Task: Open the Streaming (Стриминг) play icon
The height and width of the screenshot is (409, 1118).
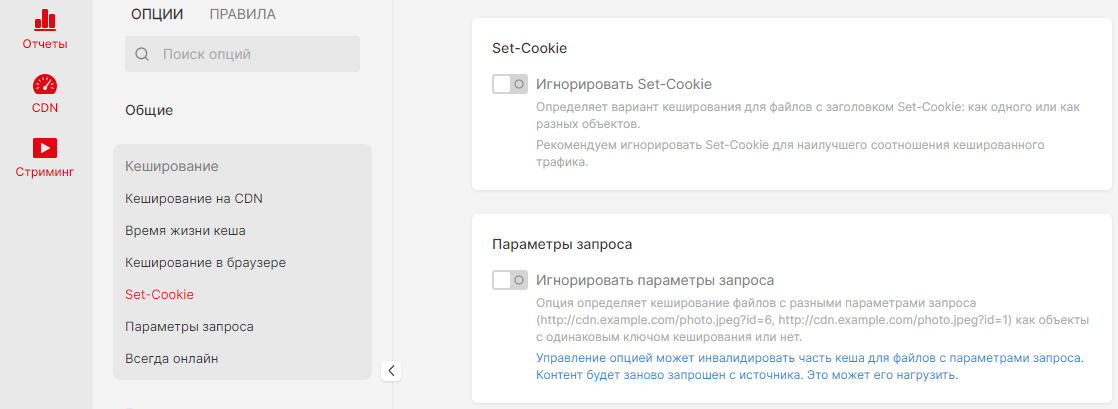Action: 45,148
